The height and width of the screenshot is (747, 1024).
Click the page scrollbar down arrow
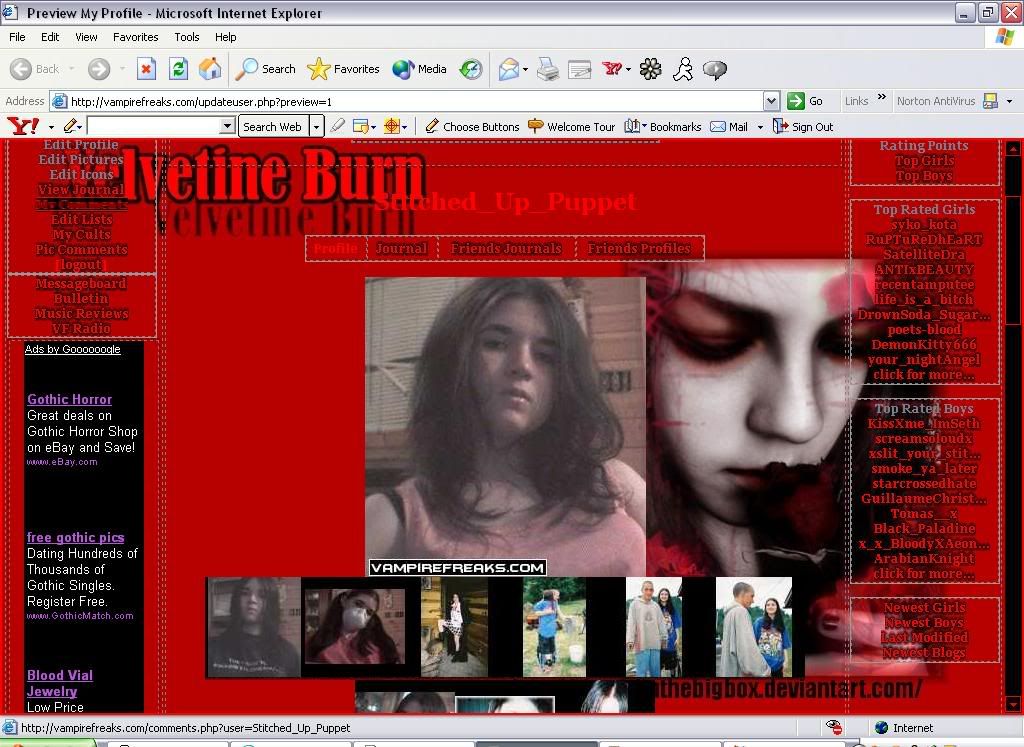click(x=1013, y=704)
